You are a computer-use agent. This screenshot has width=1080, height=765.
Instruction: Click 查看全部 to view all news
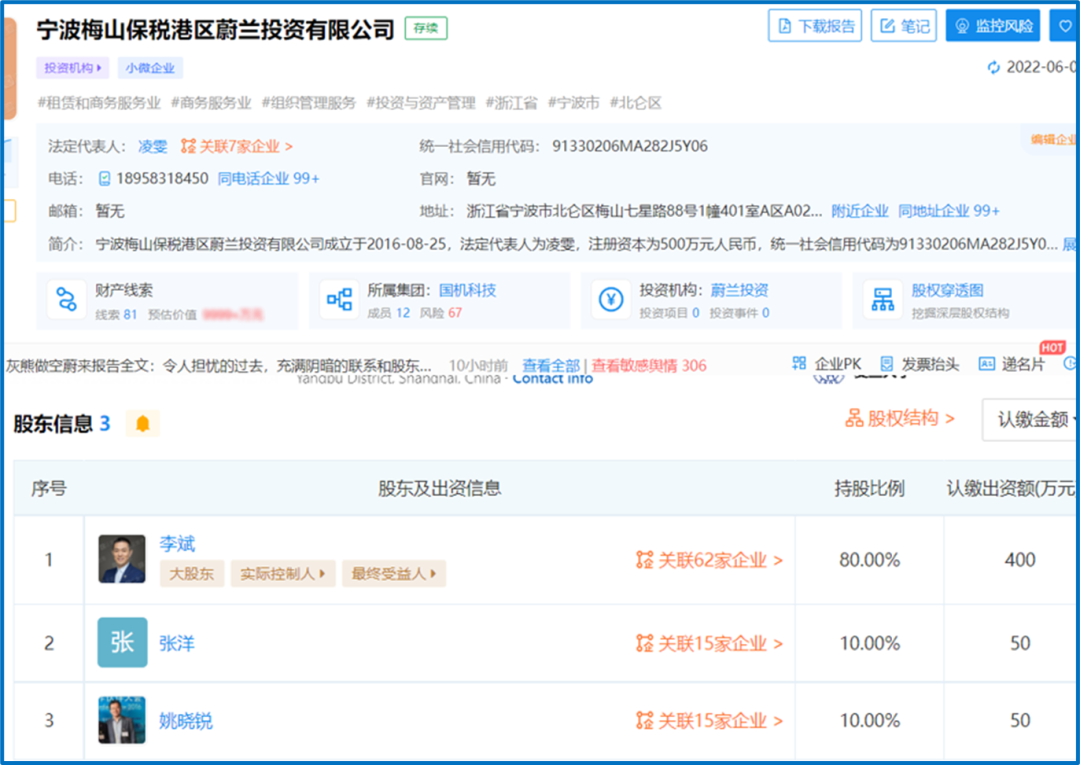(550, 366)
